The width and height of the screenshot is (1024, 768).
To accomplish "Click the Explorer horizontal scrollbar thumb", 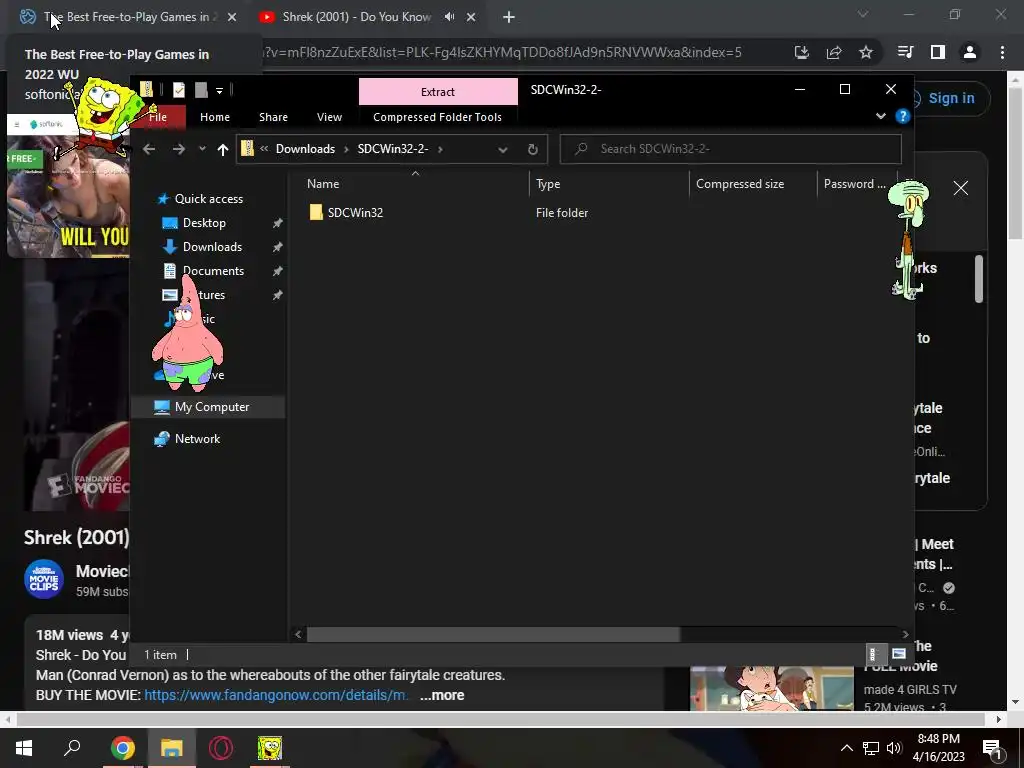I will pyautogui.click(x=493, y=634).
